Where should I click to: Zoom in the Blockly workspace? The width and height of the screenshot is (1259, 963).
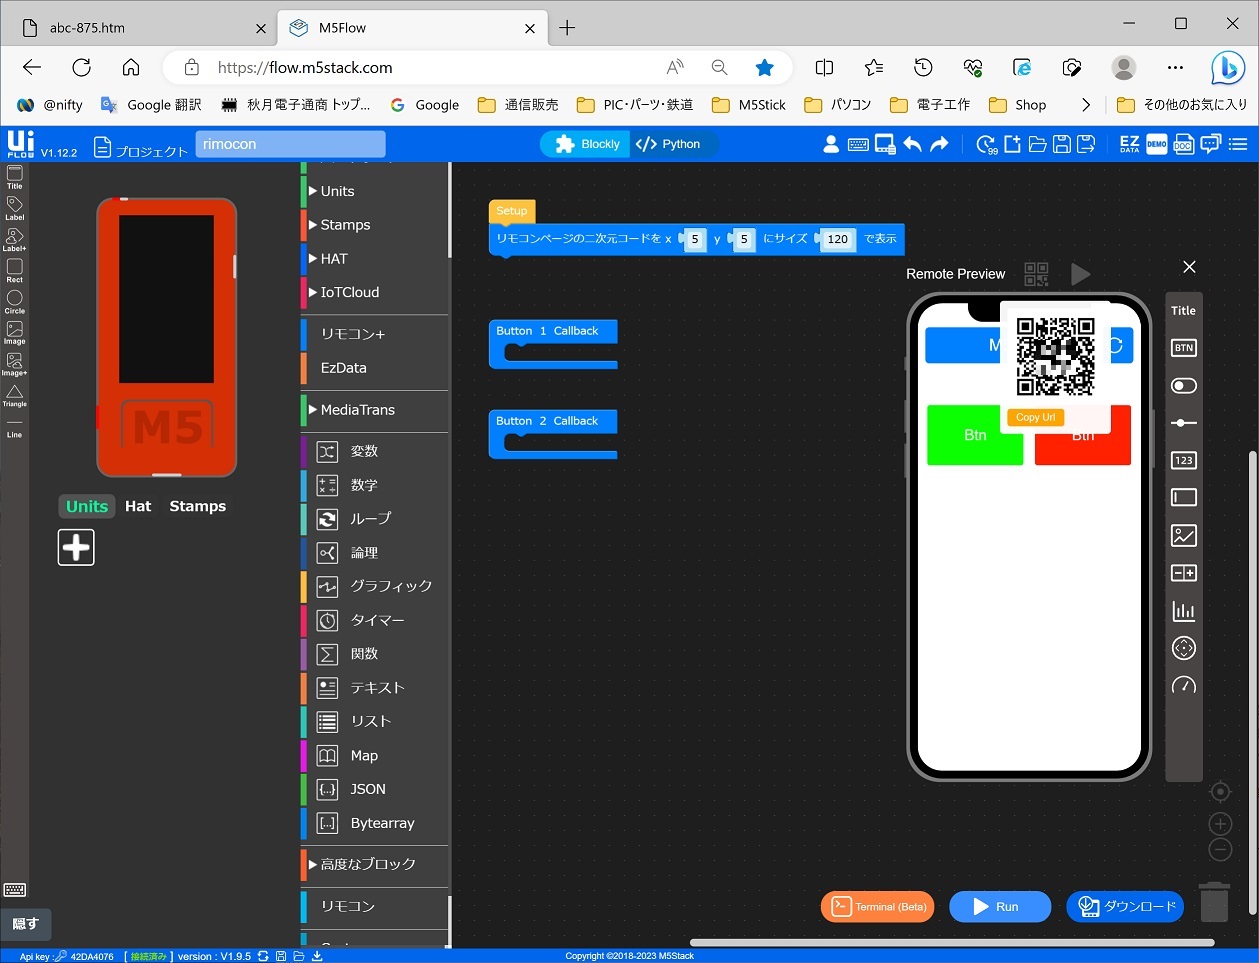click(x=1220, y=824)
